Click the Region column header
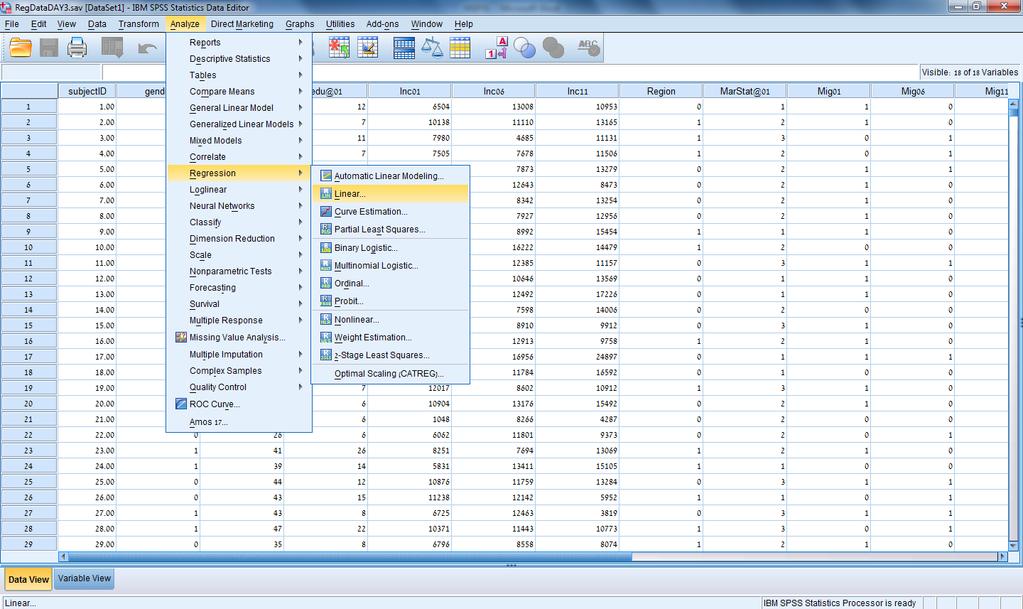Image resolution: width=1023 pixels, height=609 pixels. pos(661,91)
